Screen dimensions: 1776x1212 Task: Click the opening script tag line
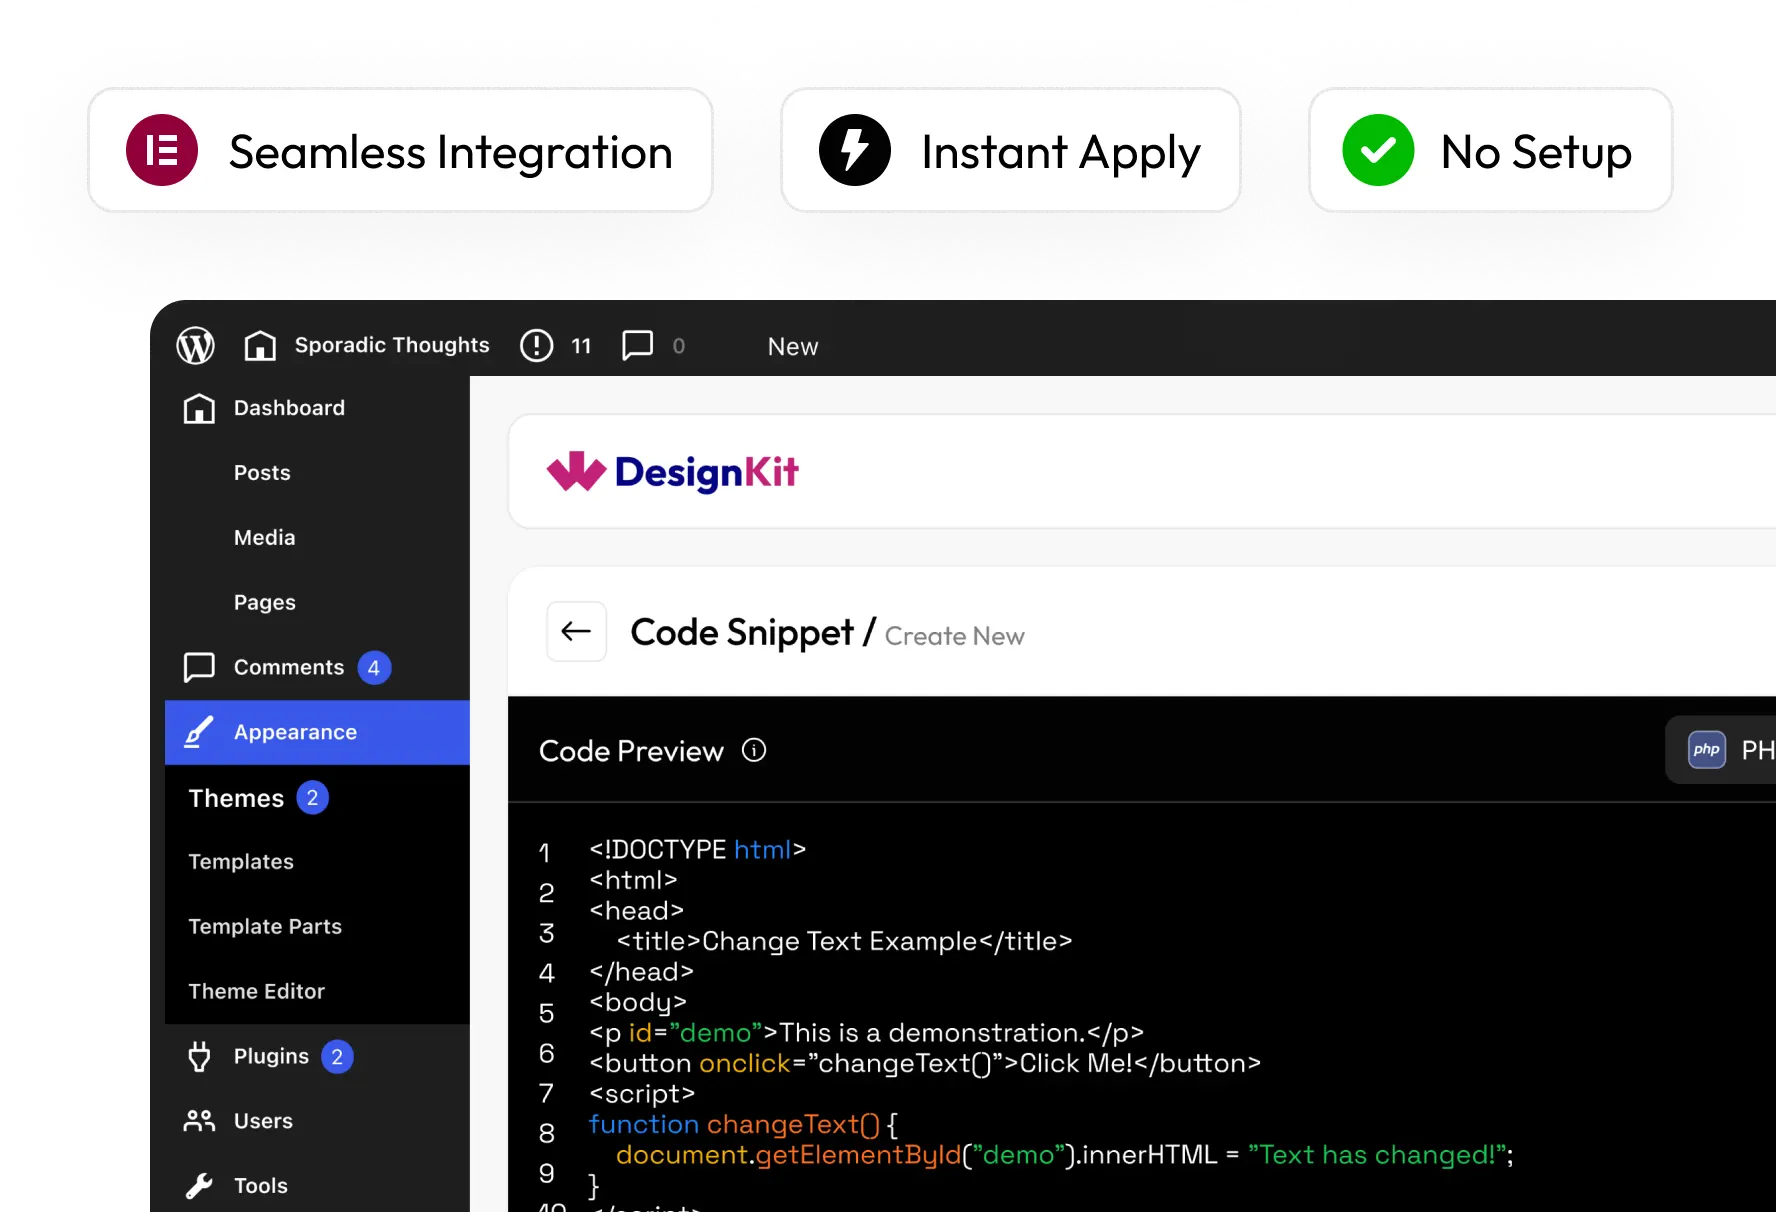[x=642, y=1094]
